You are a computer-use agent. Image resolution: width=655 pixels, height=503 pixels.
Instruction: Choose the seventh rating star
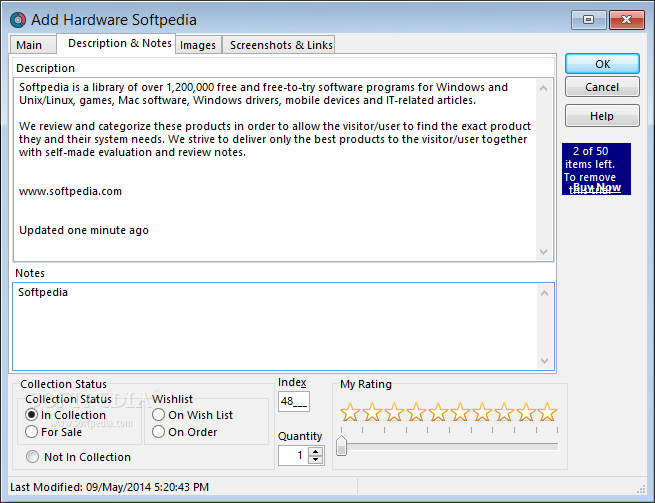(482, 412)
